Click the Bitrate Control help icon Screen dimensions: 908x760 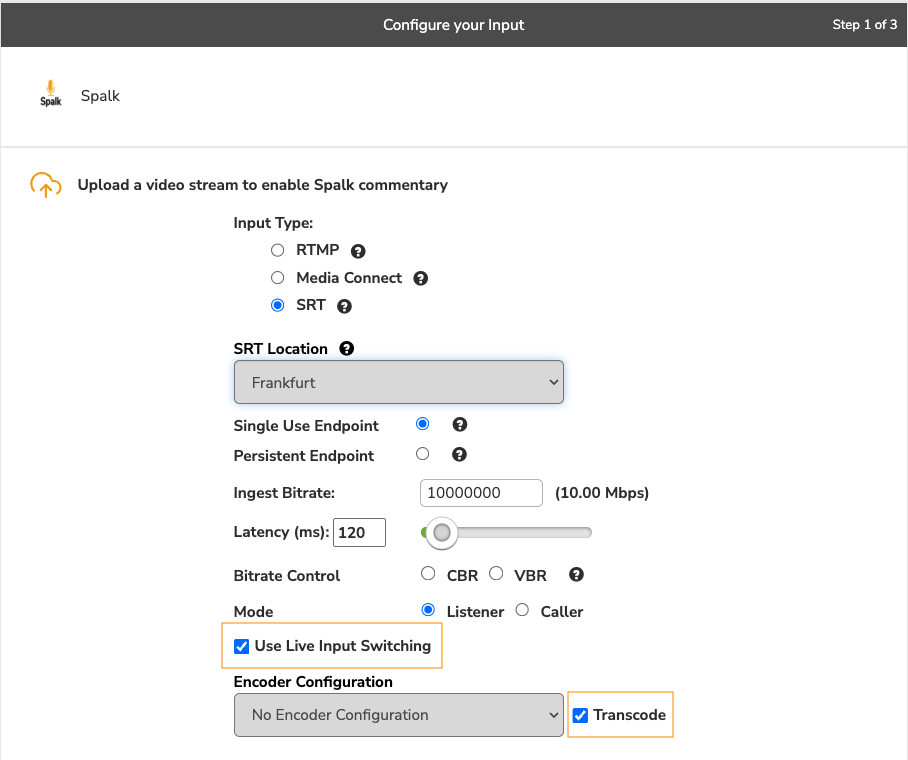576,575
